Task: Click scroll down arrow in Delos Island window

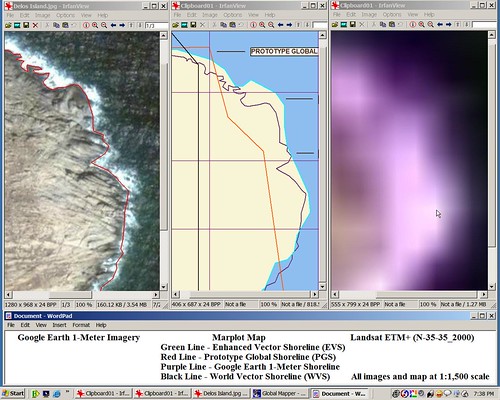Action: (163, 287)
